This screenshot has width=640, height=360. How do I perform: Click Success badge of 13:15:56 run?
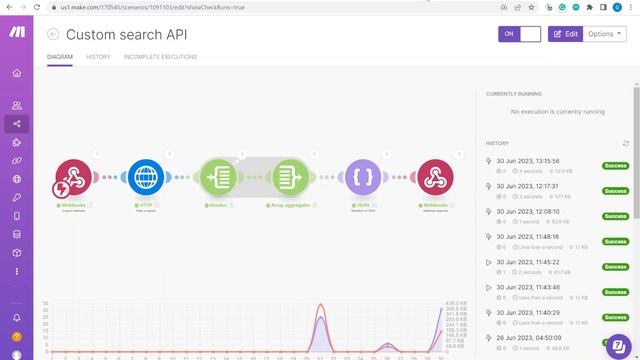616,166
